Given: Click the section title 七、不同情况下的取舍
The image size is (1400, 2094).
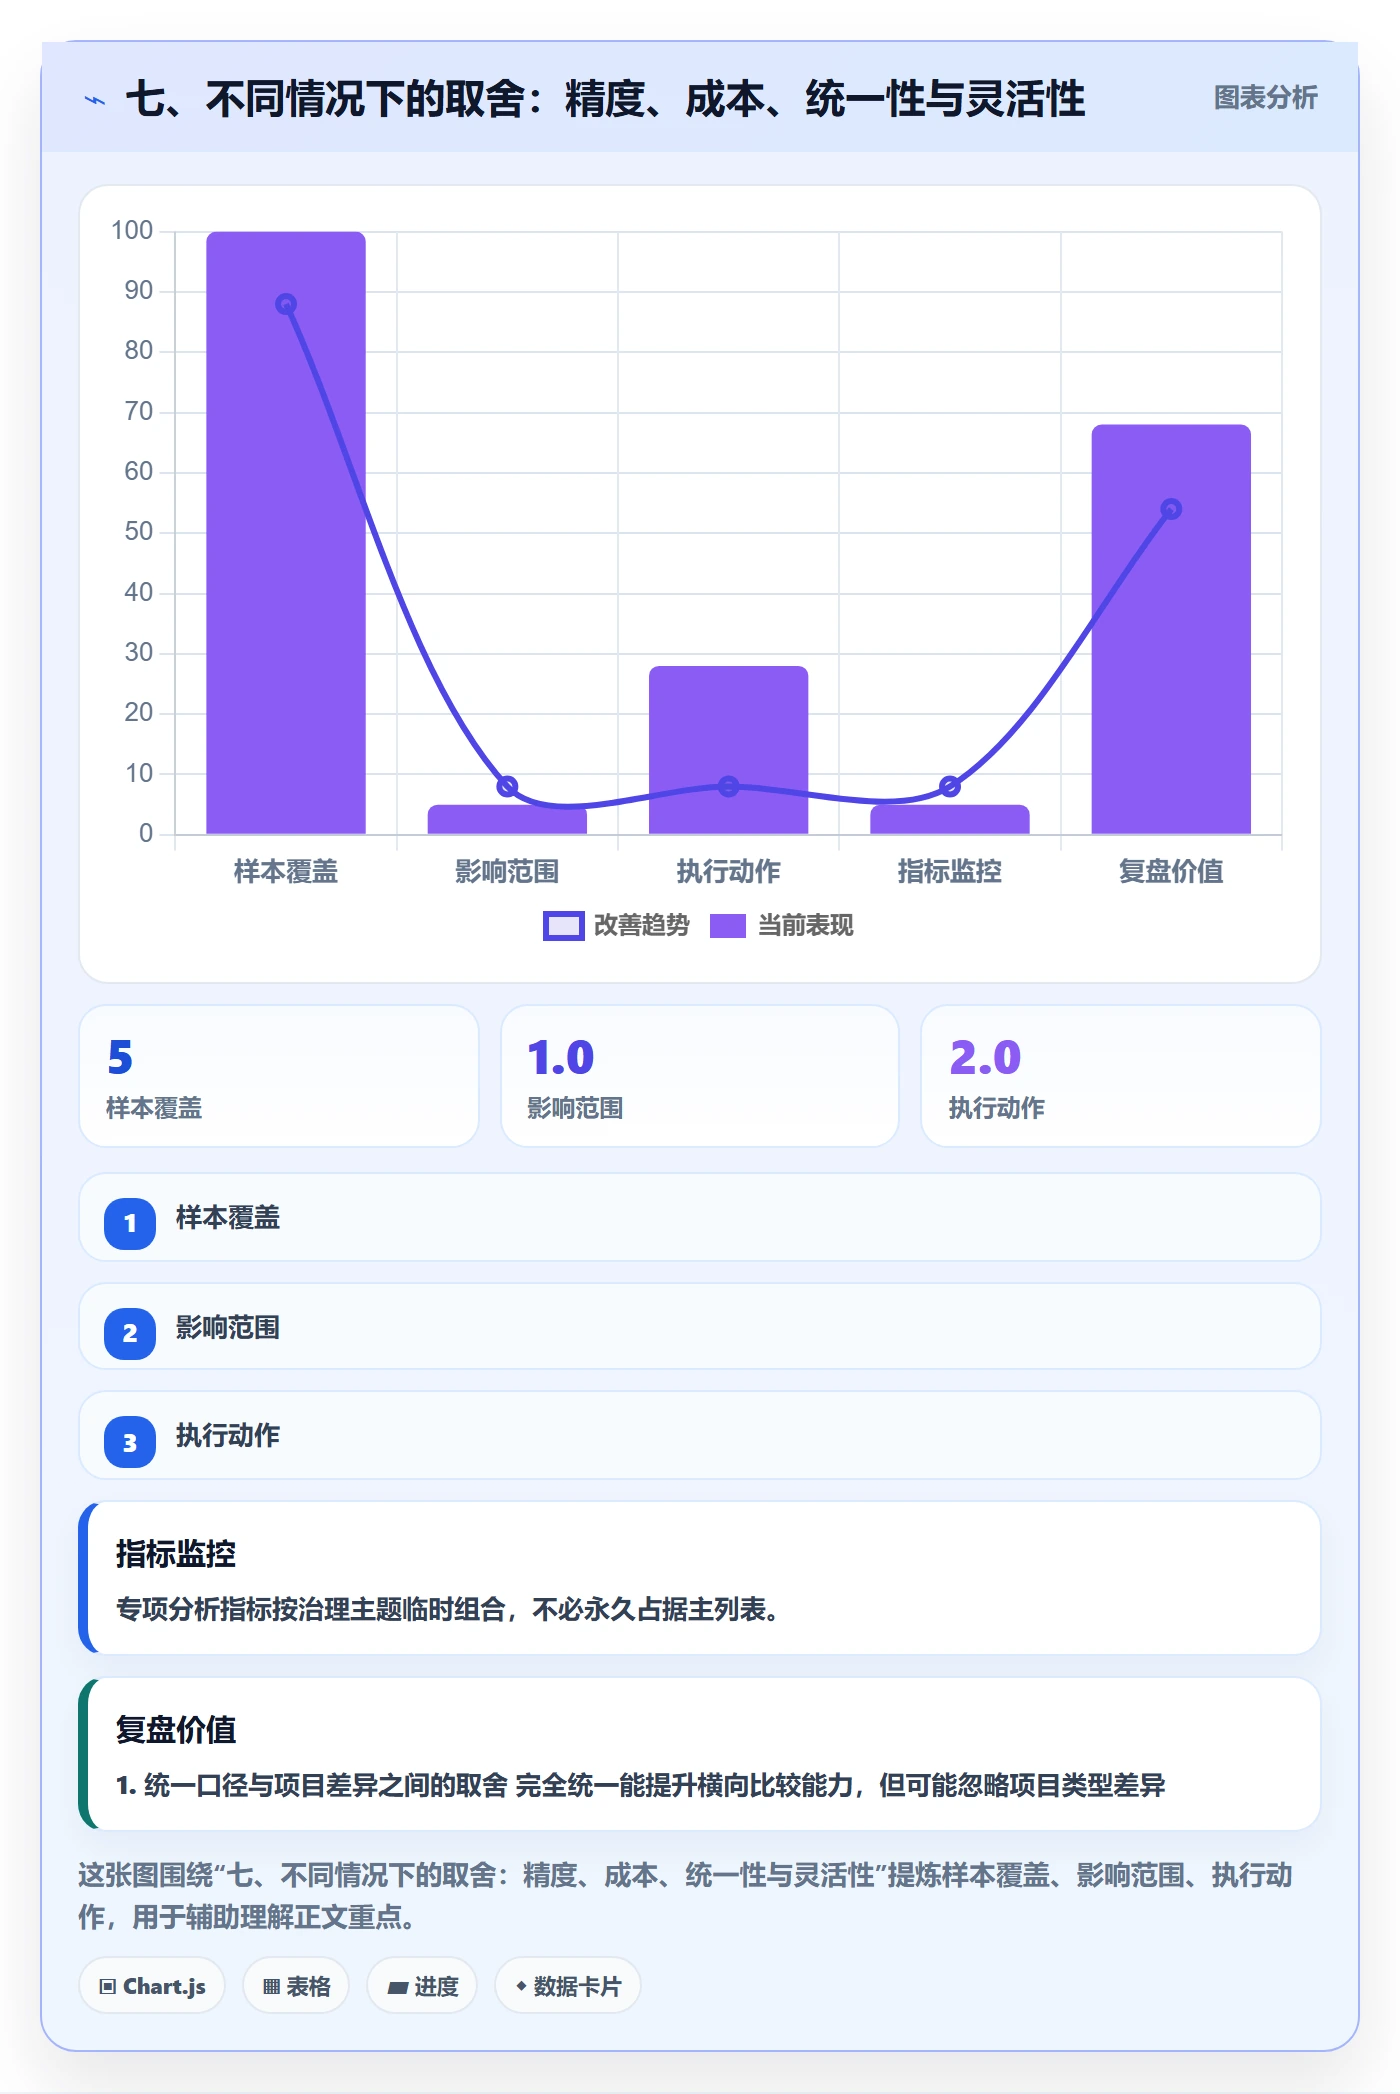Looking at the screenshot, I should tap(605, 99).
